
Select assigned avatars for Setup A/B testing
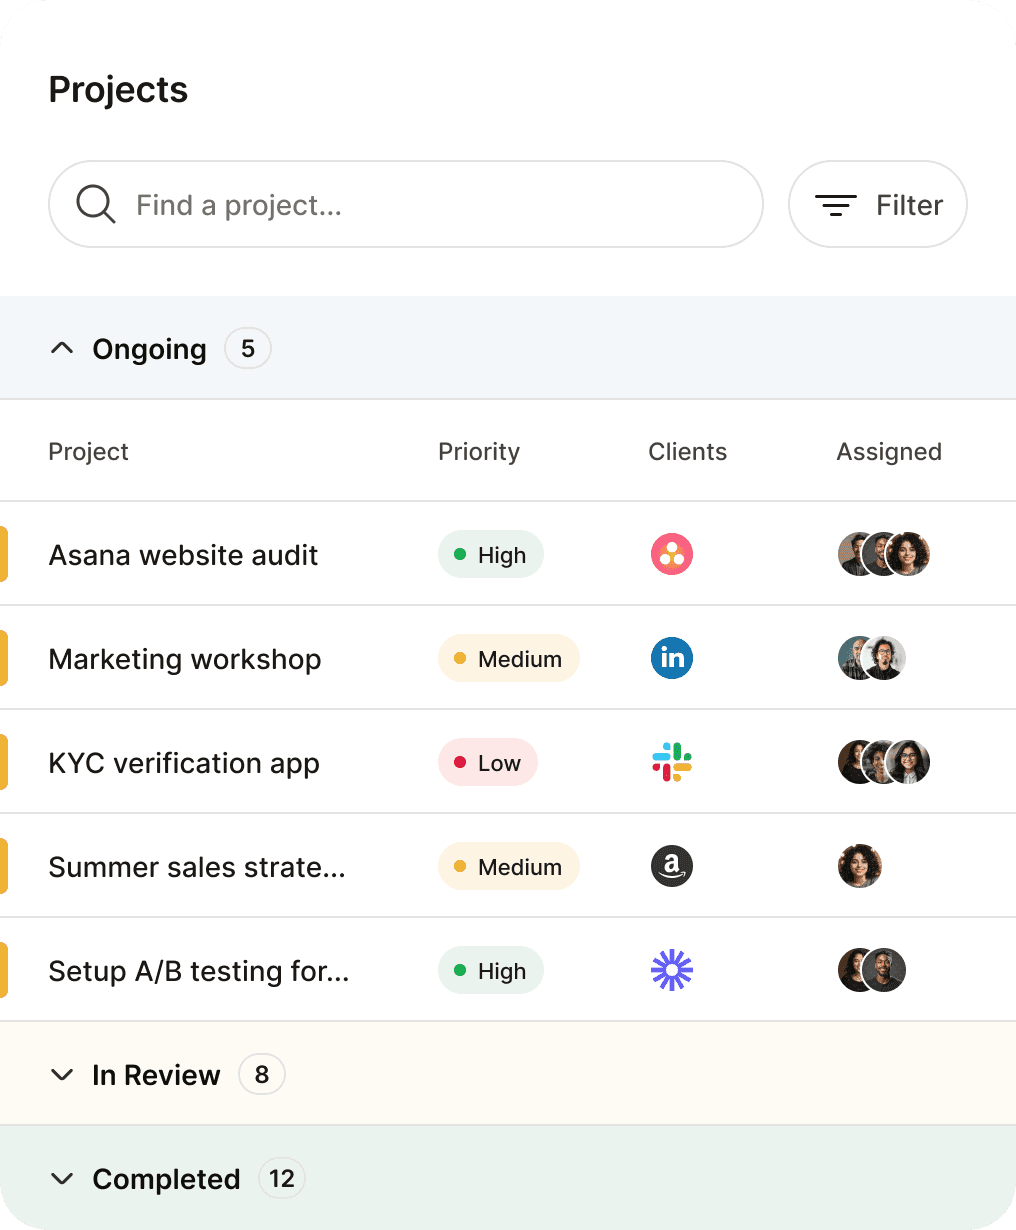(872, 970)
